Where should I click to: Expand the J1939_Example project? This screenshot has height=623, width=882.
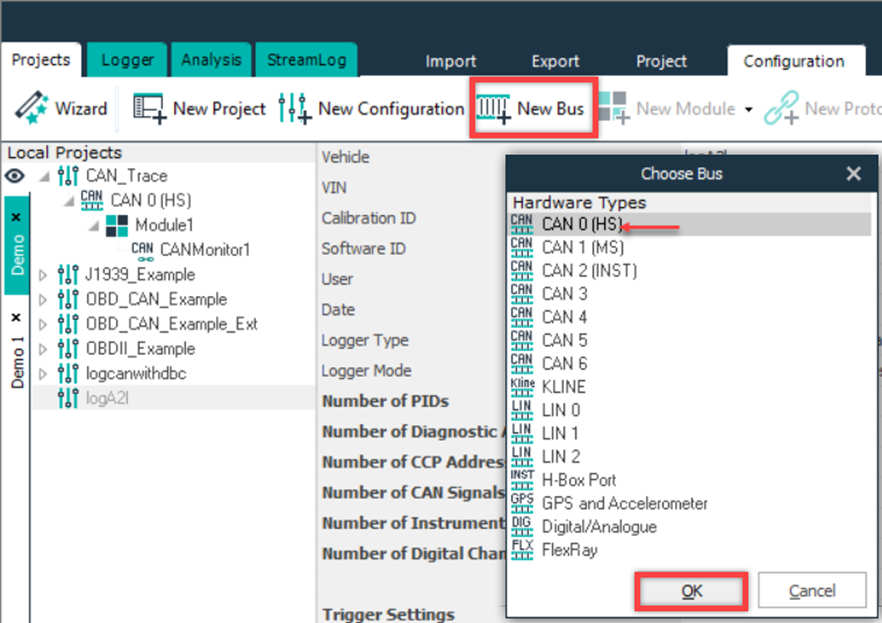tap(42, 275)
